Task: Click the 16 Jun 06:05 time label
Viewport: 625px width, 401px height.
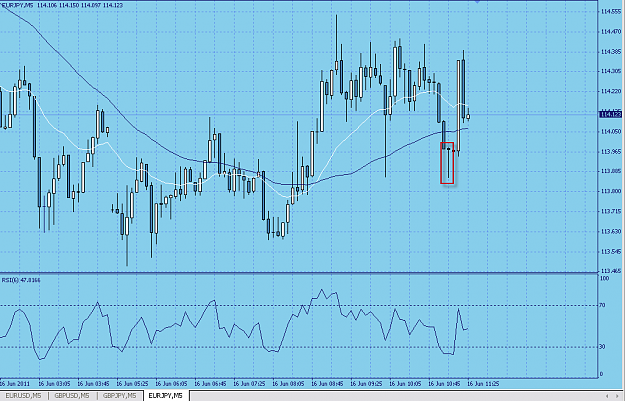Action: coord(171,384)
